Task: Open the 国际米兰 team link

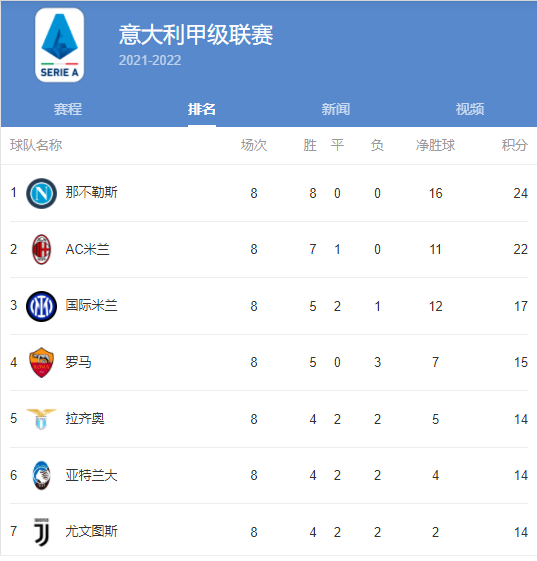Action: point(91,306)
